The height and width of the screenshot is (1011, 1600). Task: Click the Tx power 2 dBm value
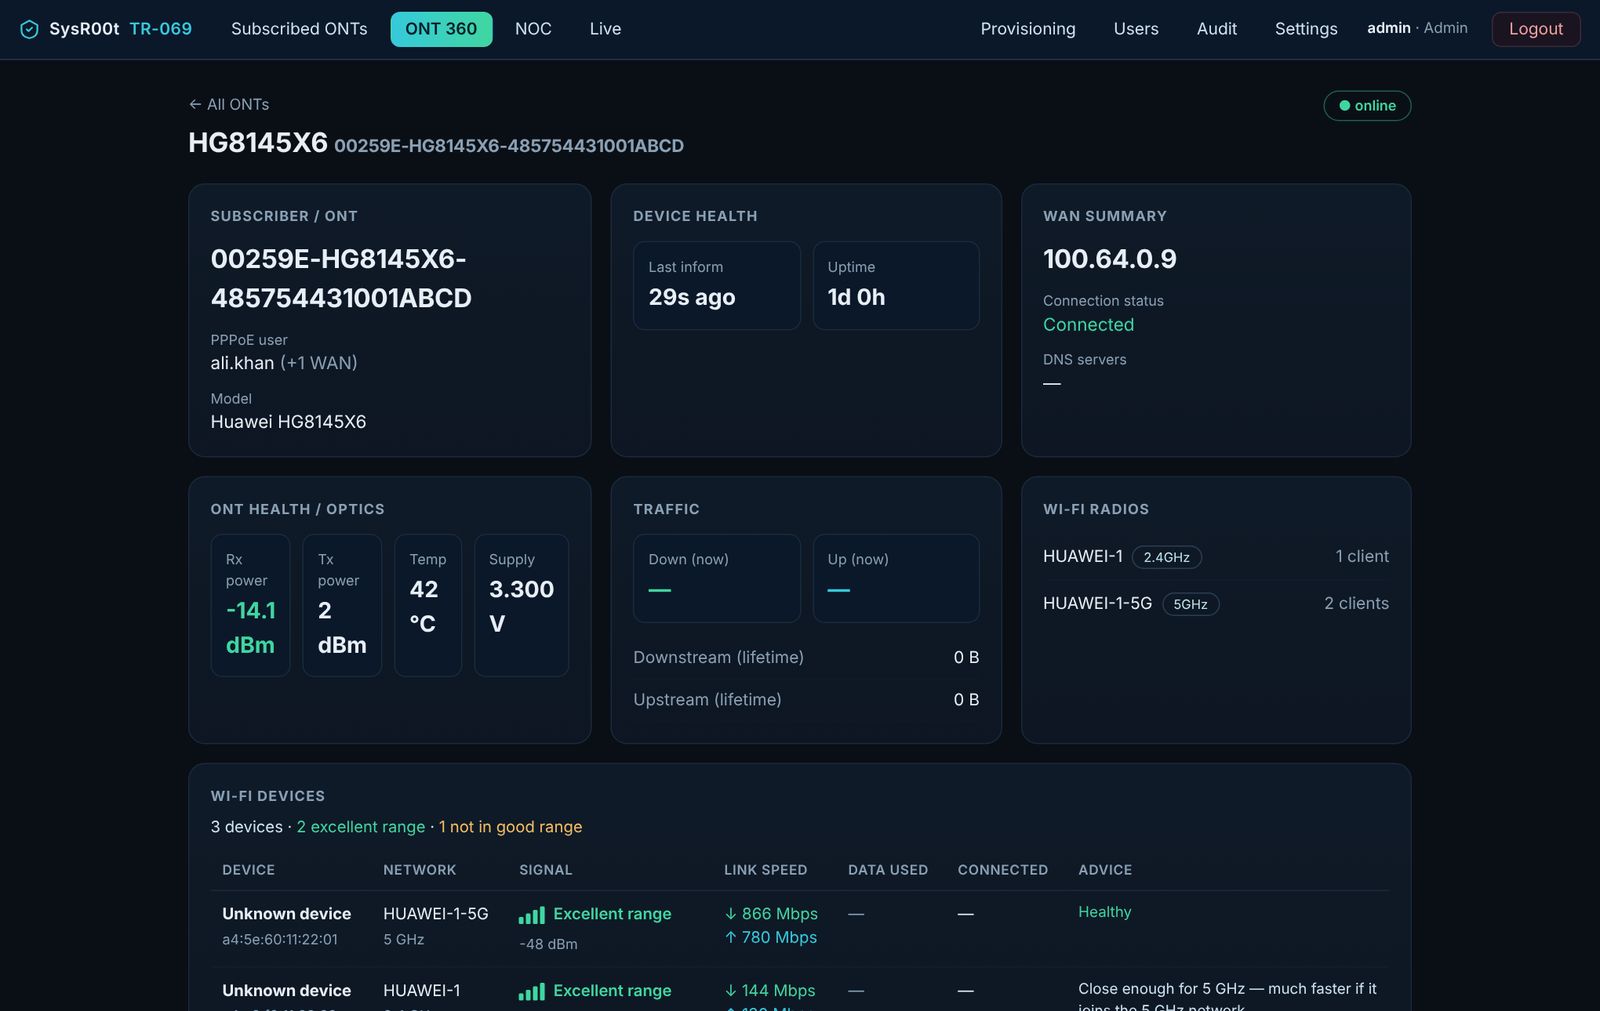342,628
